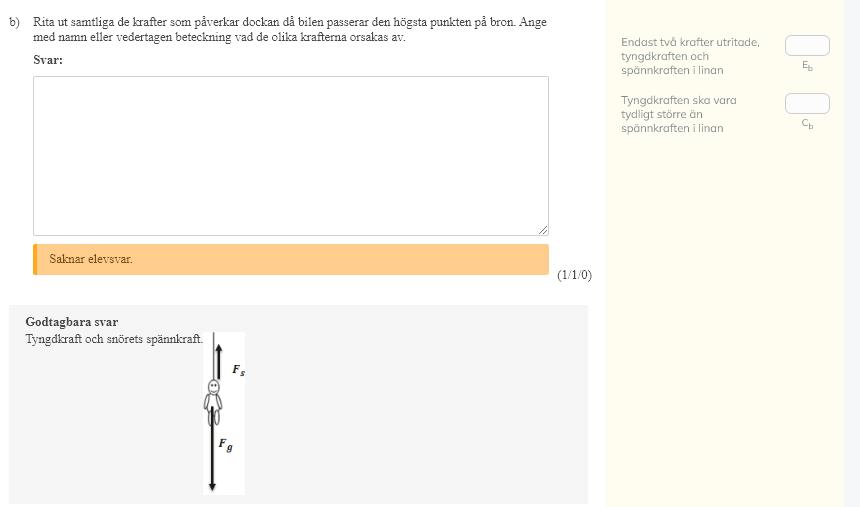Click the "Endast två krafter utritade" criterion text
860x507 pixels.
point(690,56)
